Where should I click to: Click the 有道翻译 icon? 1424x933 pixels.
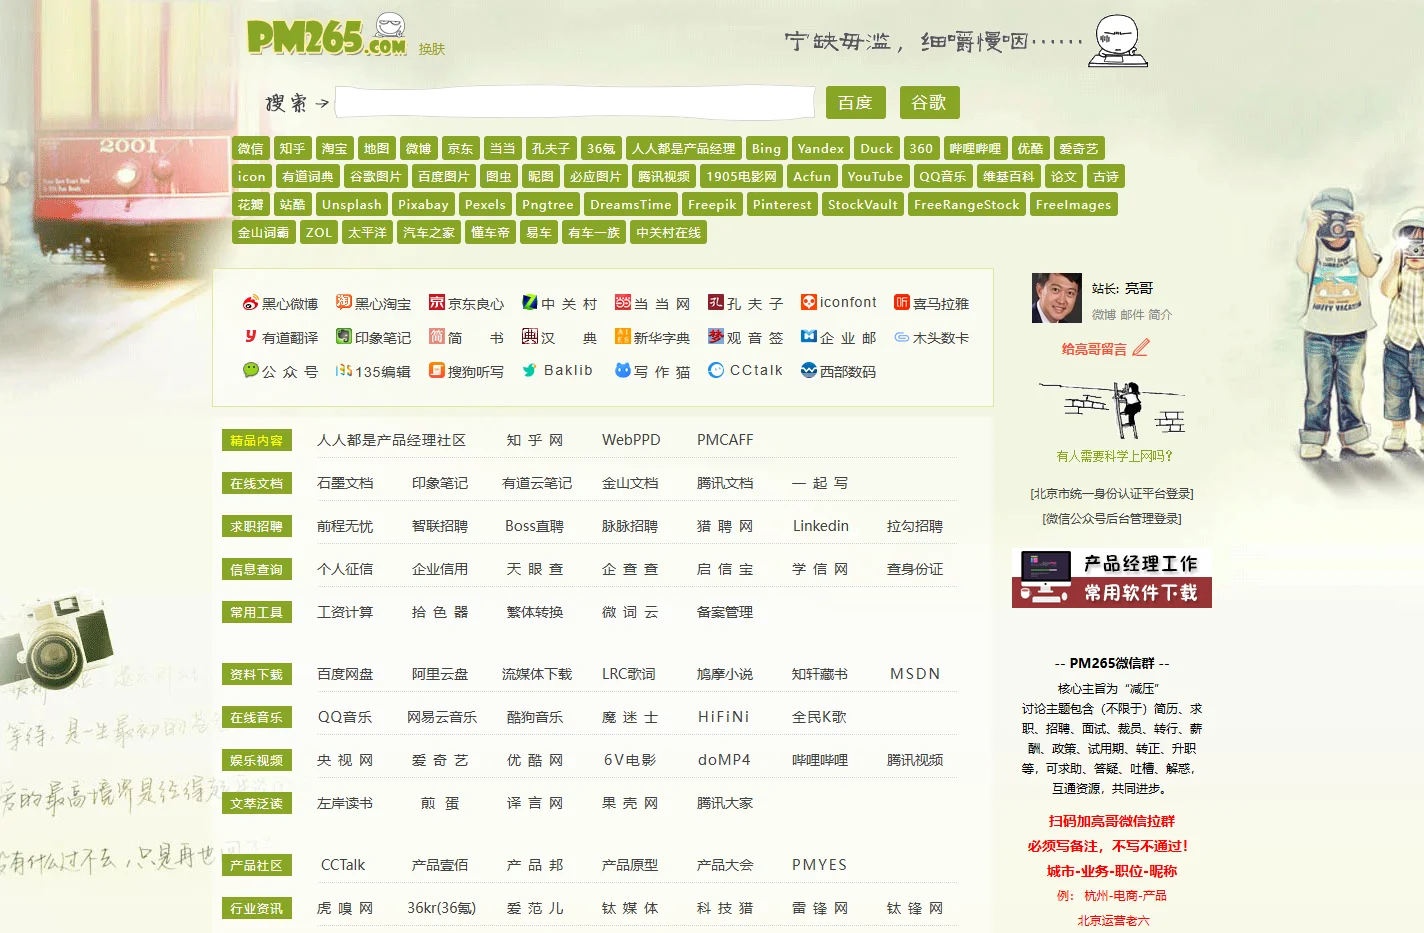tap(250, 337)
